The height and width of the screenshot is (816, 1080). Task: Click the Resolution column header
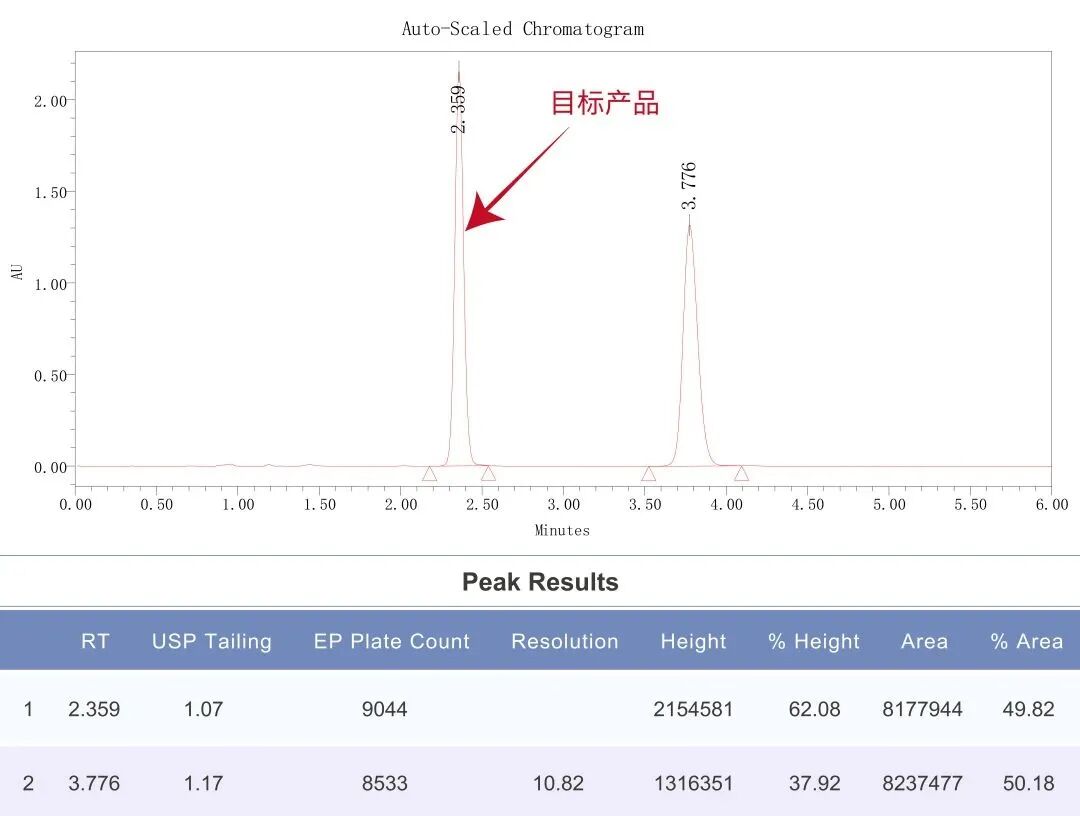pos(565,641)
